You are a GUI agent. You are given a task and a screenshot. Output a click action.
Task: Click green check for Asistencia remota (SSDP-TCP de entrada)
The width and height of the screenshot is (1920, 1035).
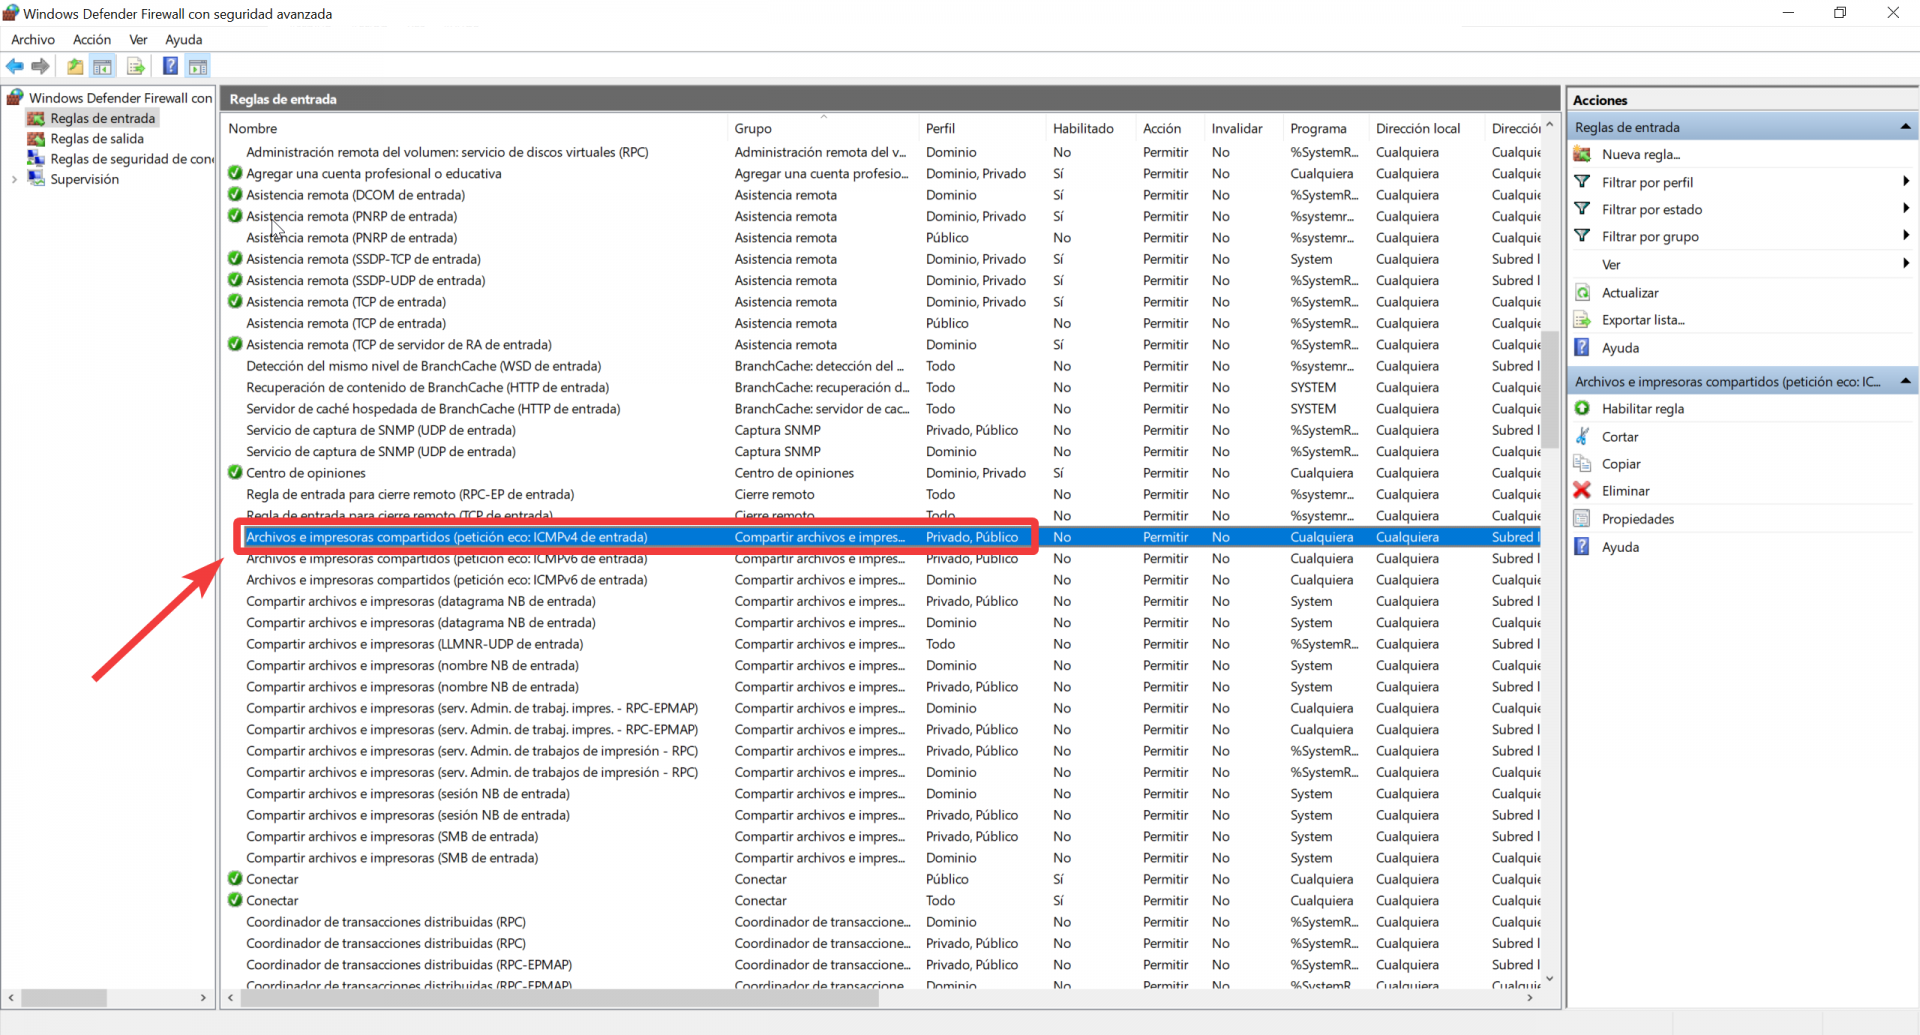pos(235,258)
